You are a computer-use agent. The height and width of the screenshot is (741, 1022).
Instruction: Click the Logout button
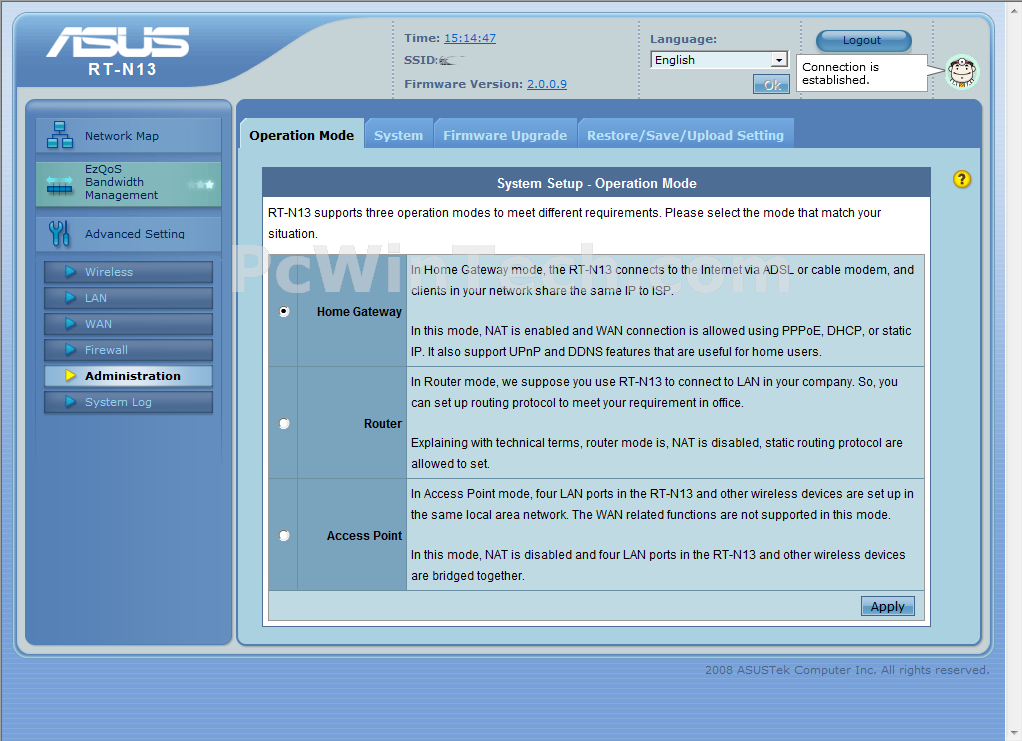click(x=864, y=40)
